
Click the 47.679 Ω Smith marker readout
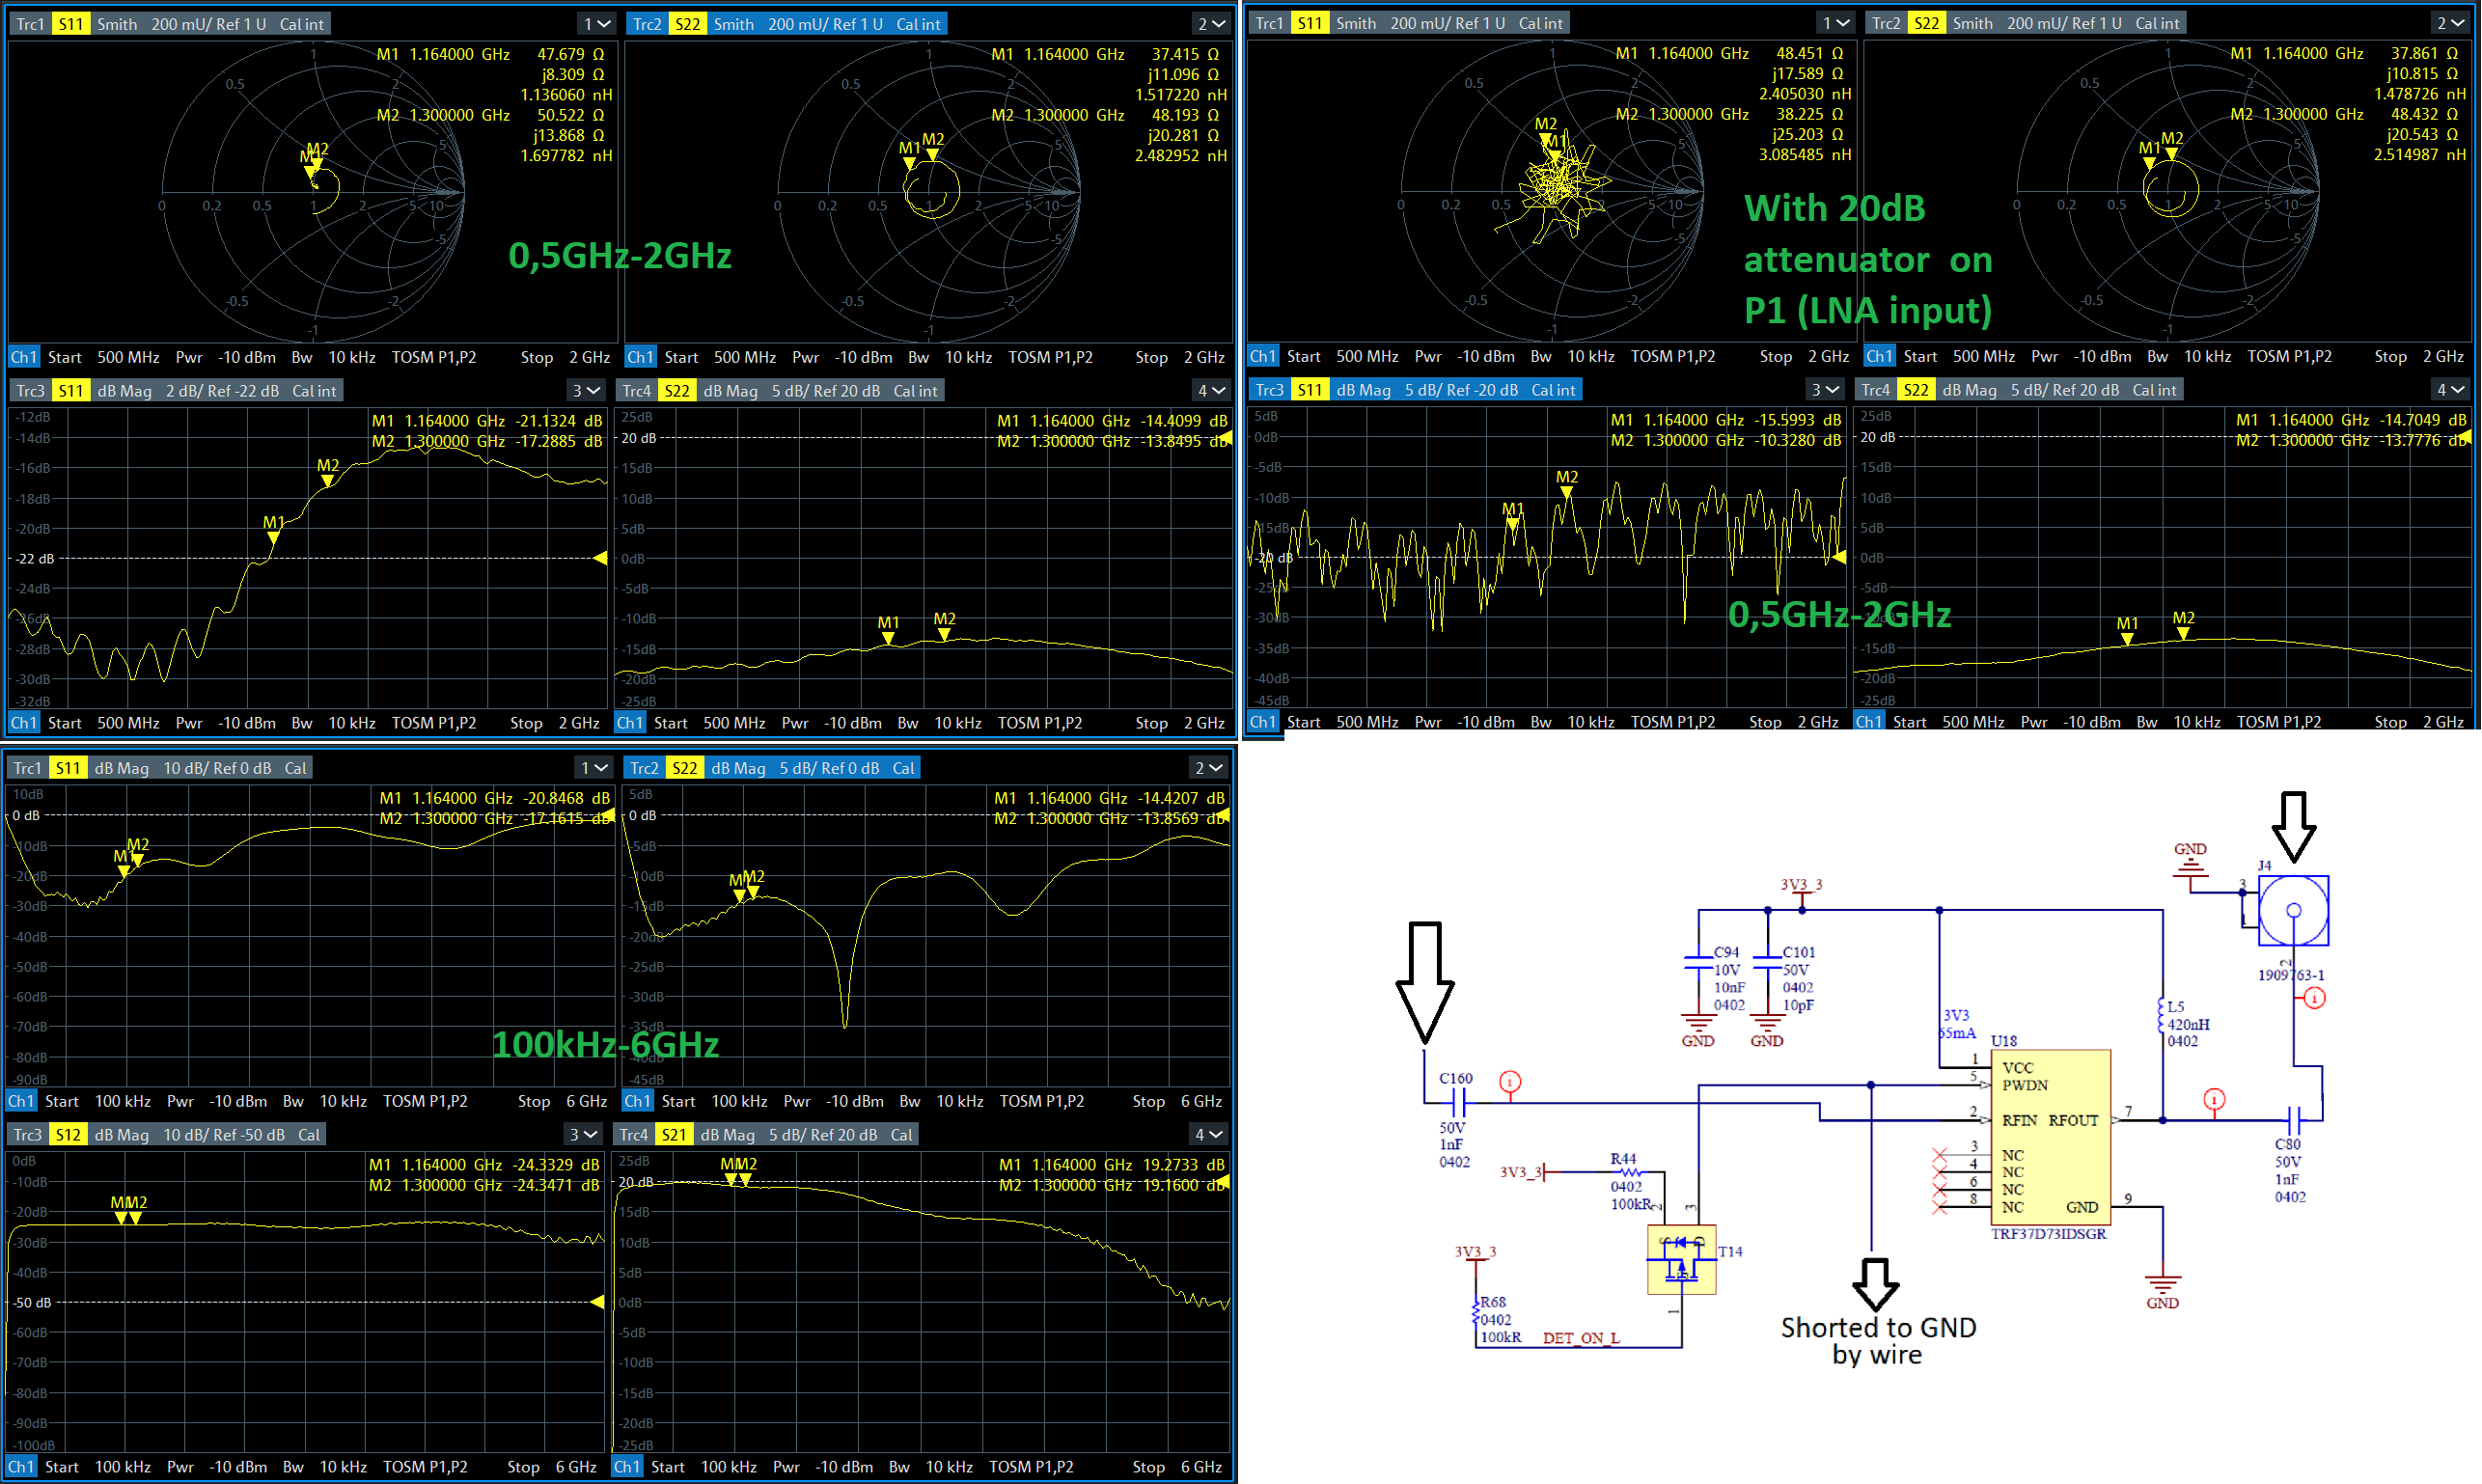pyautogui.click(x=571, y=54)
